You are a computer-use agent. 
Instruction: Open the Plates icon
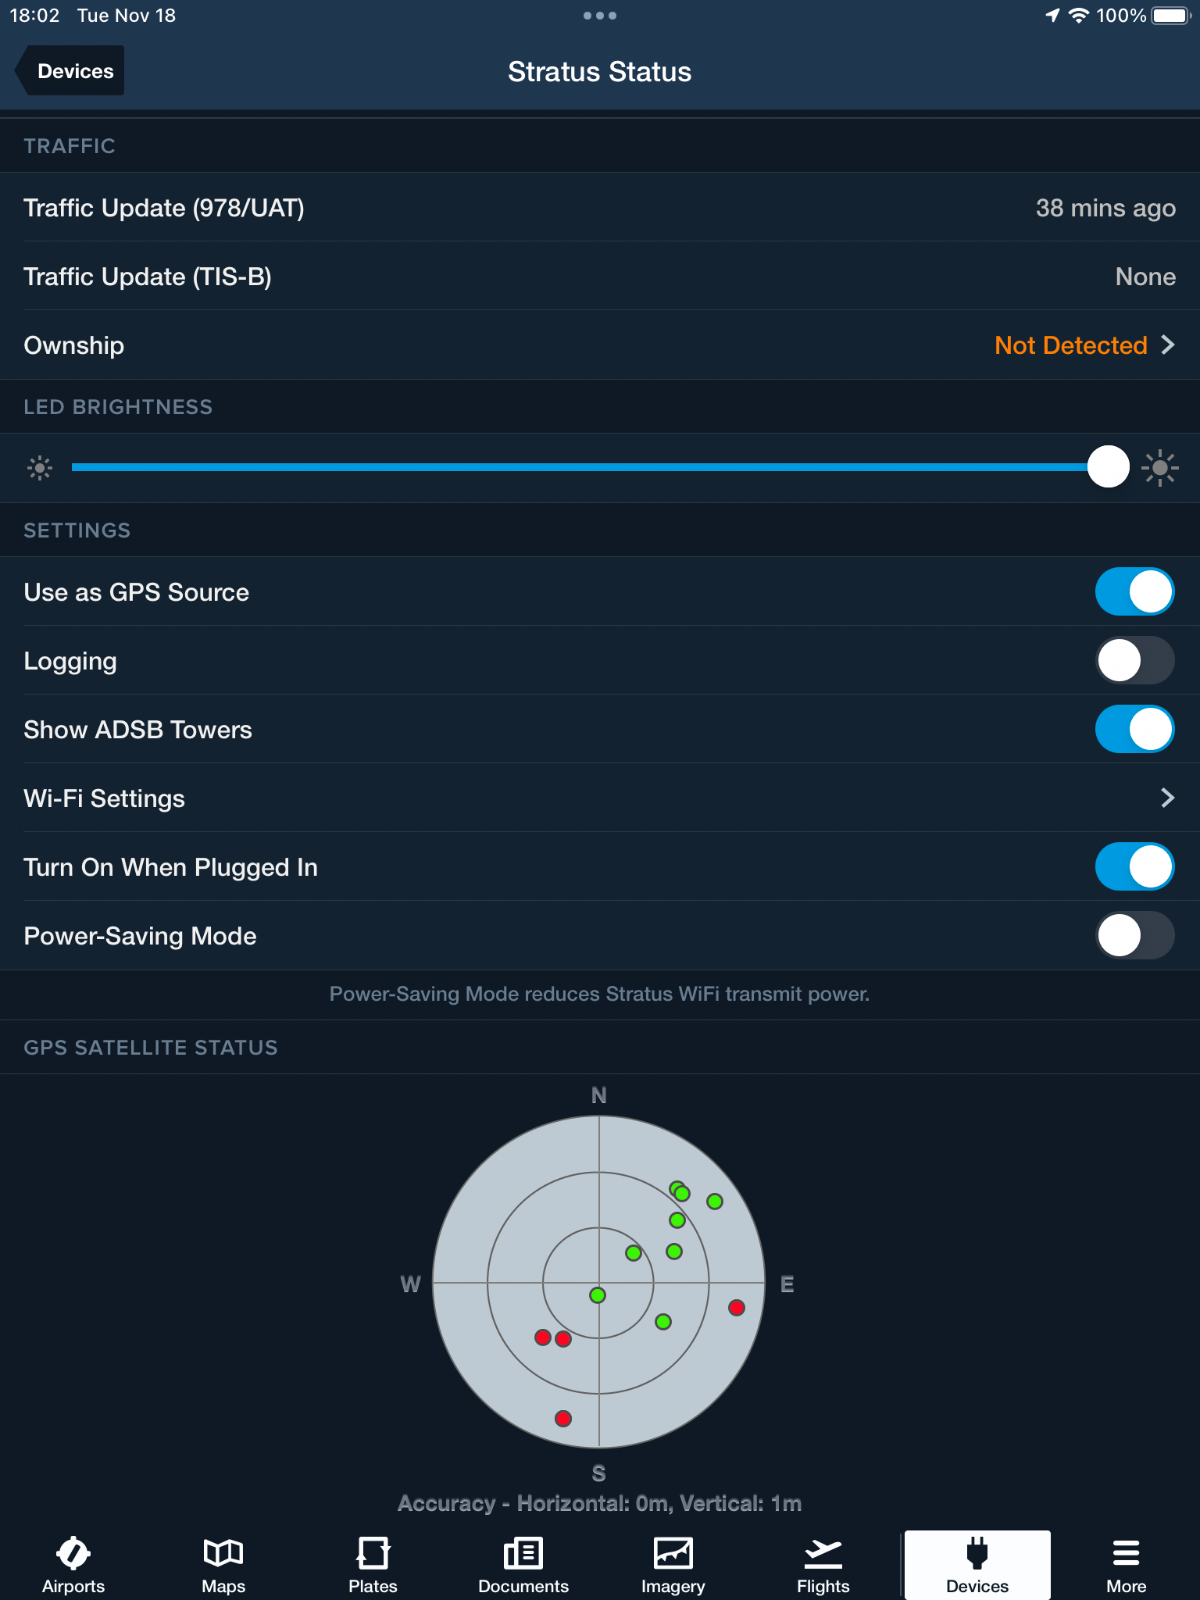click(373, 1553)
